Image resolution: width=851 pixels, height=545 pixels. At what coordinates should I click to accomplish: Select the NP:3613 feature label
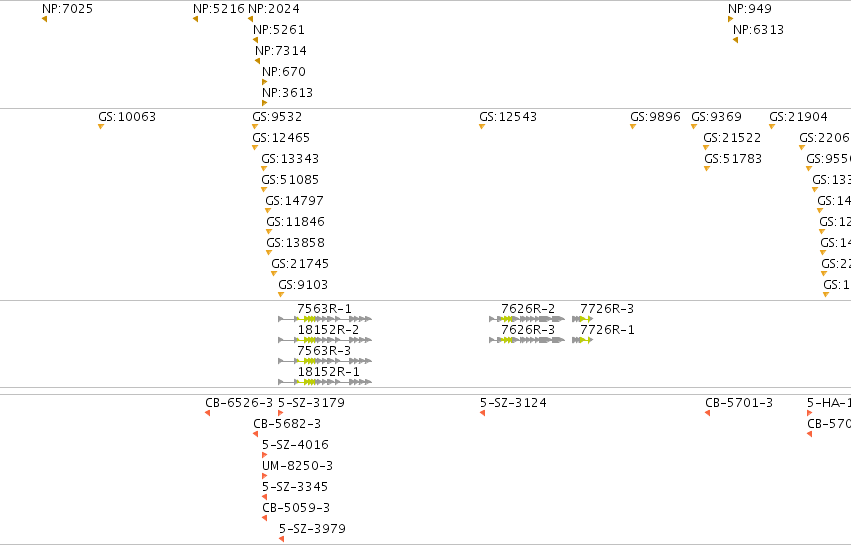coord(288,93)
